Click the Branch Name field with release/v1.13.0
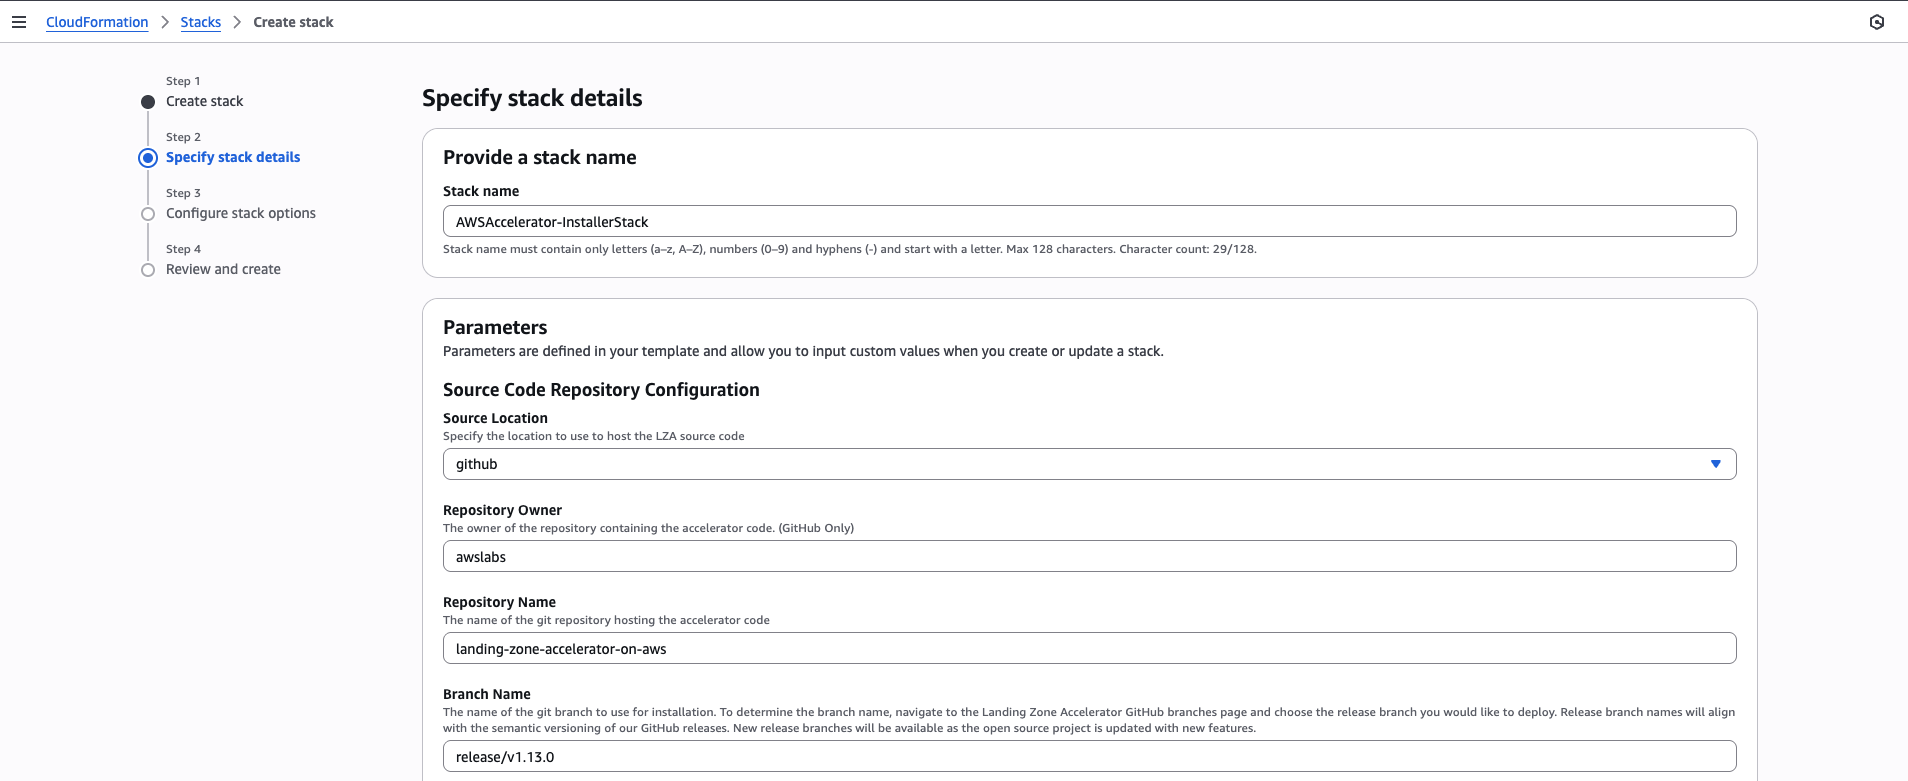Viewport: 1908px width, 781px height. (x=1089, y=756)
